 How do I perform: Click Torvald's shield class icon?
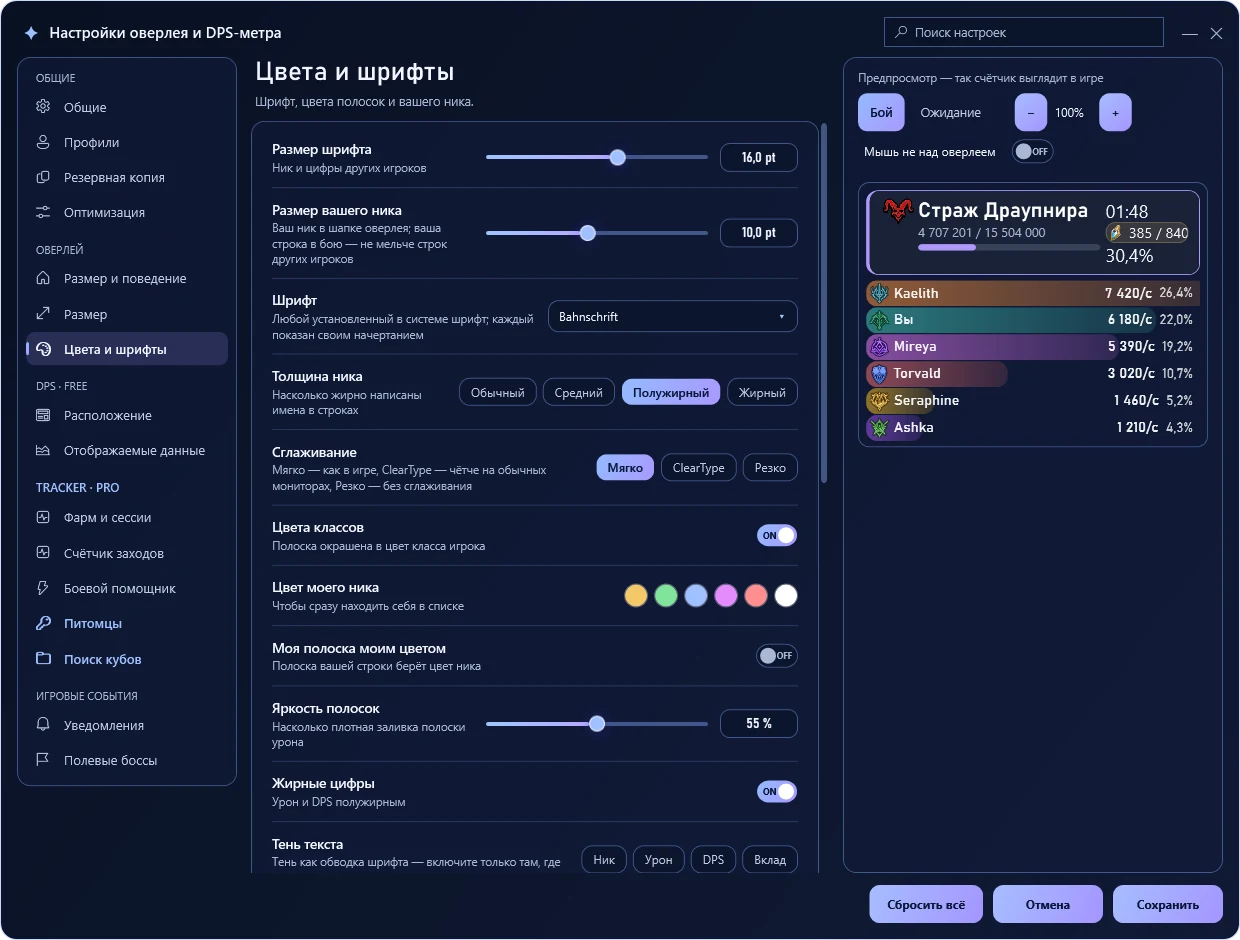click(879, 374)
